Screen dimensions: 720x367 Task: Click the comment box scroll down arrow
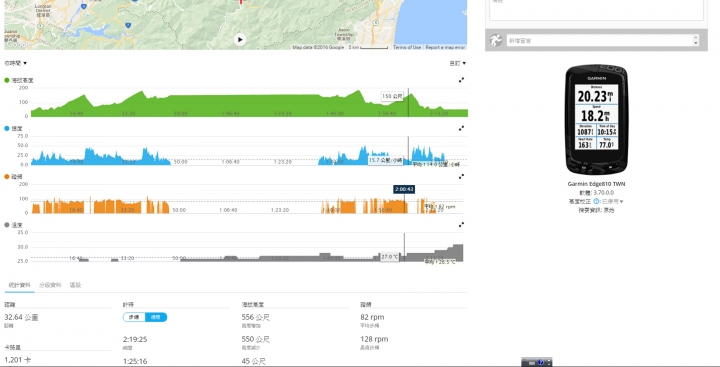pyautogui.click(x=696, y=43)
